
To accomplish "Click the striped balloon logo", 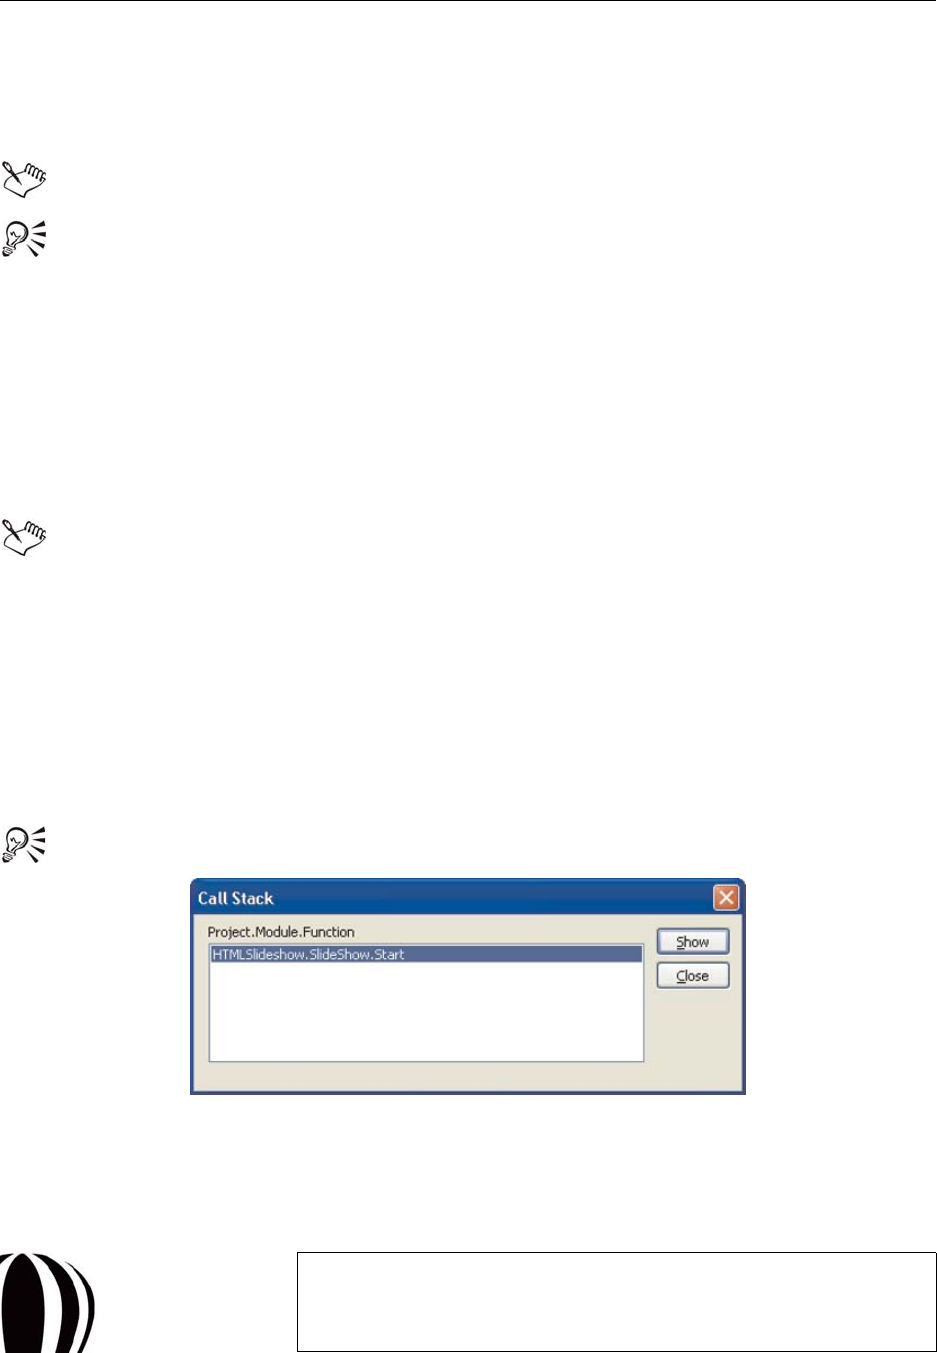I will [x=47, y=1302].
